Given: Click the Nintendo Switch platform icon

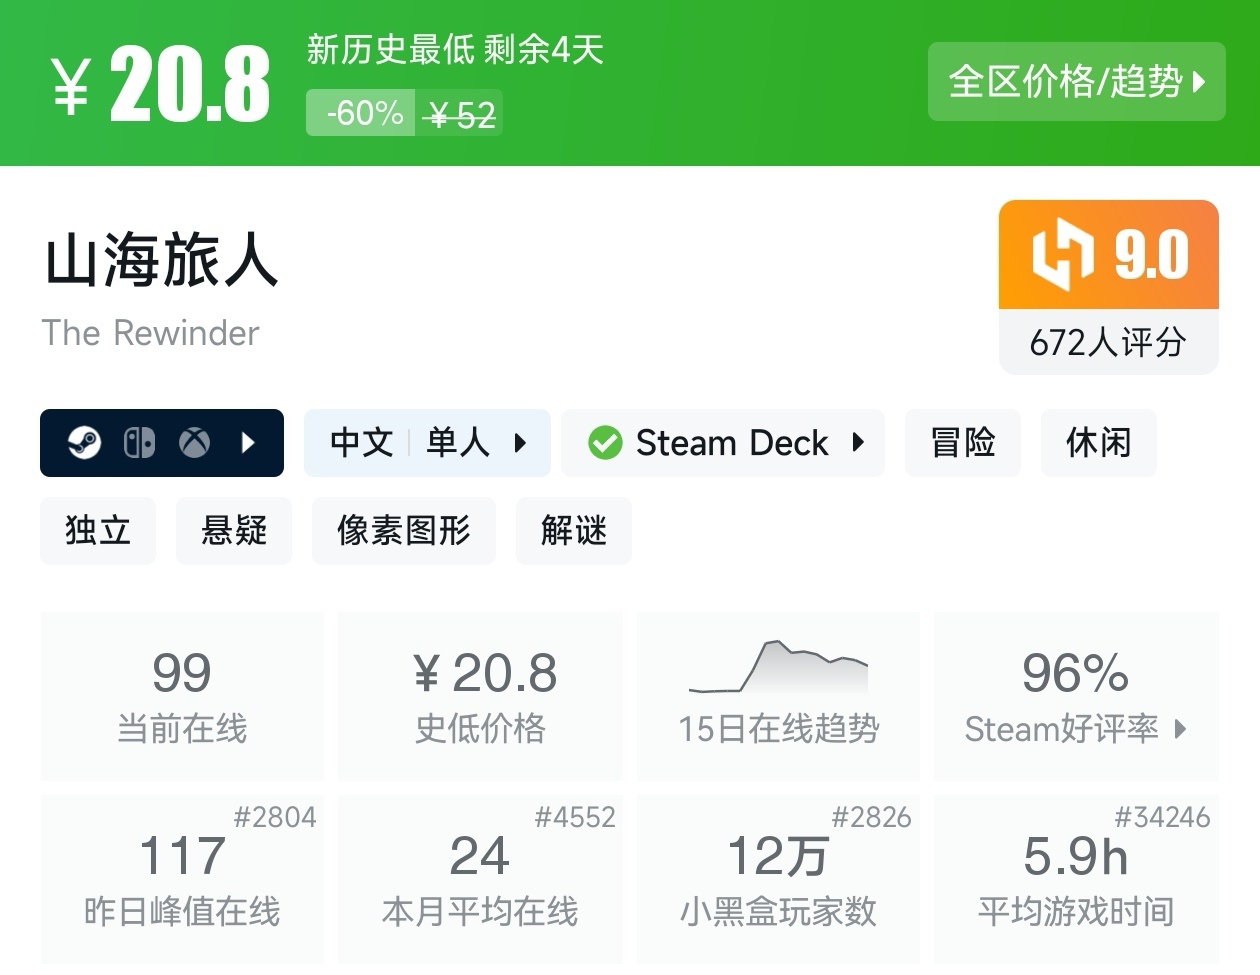Looking at the screenshot, I should tap(139, 442).
